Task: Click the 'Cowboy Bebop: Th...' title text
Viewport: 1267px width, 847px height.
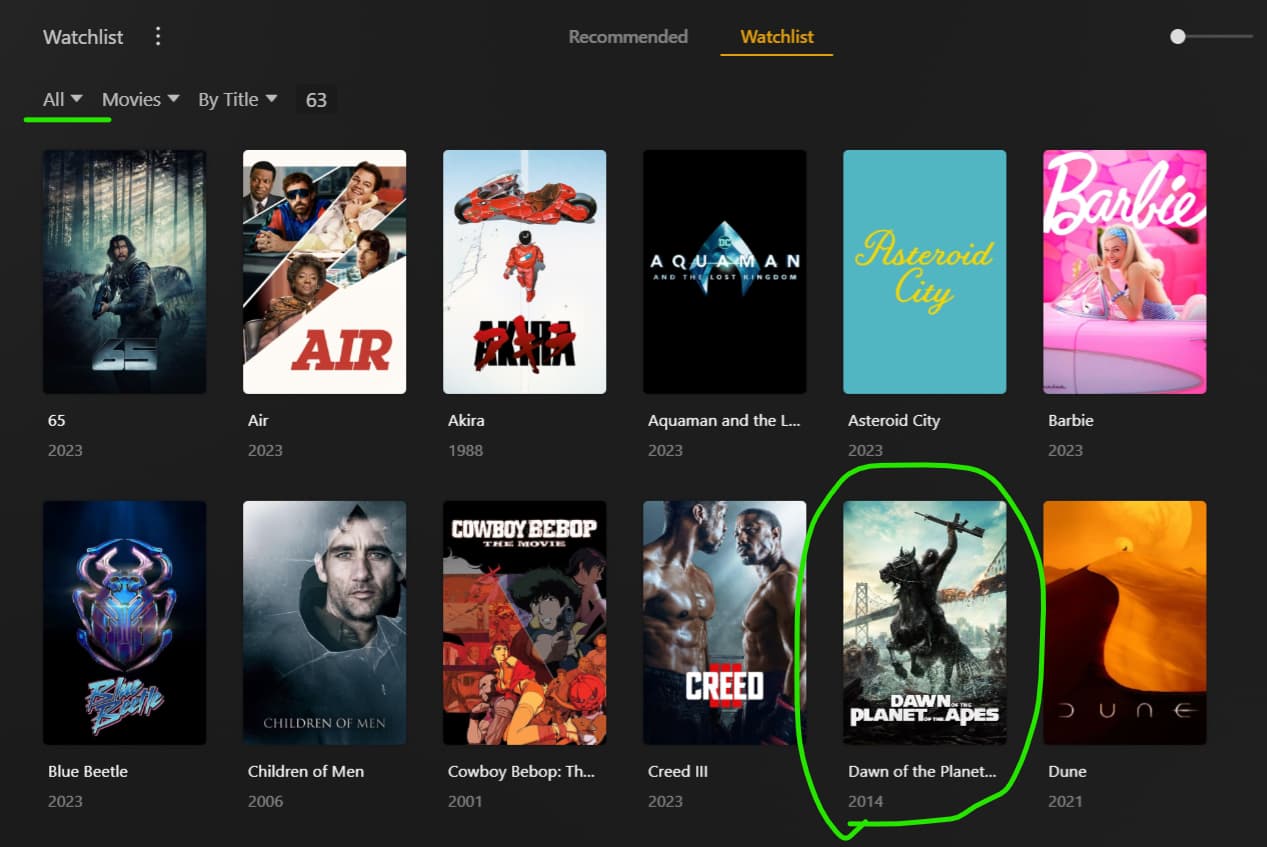Action: coord(522,771)
